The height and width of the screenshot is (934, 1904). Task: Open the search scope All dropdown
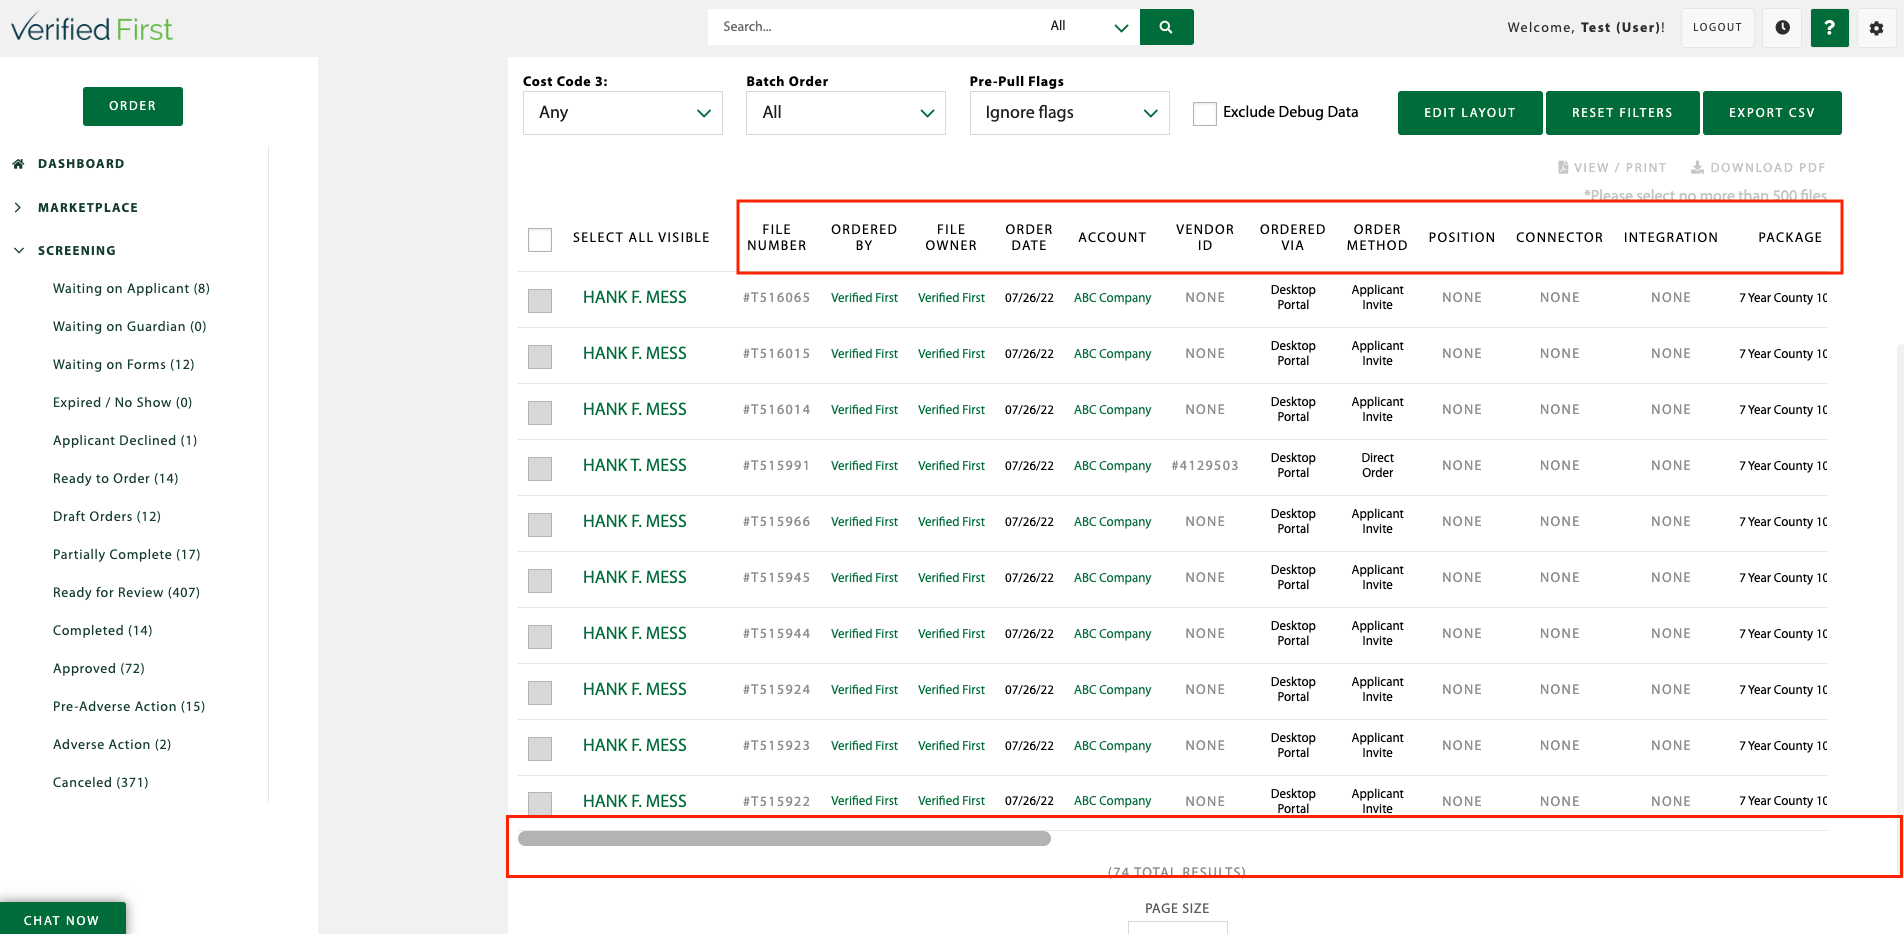[x=1088, y=27]
